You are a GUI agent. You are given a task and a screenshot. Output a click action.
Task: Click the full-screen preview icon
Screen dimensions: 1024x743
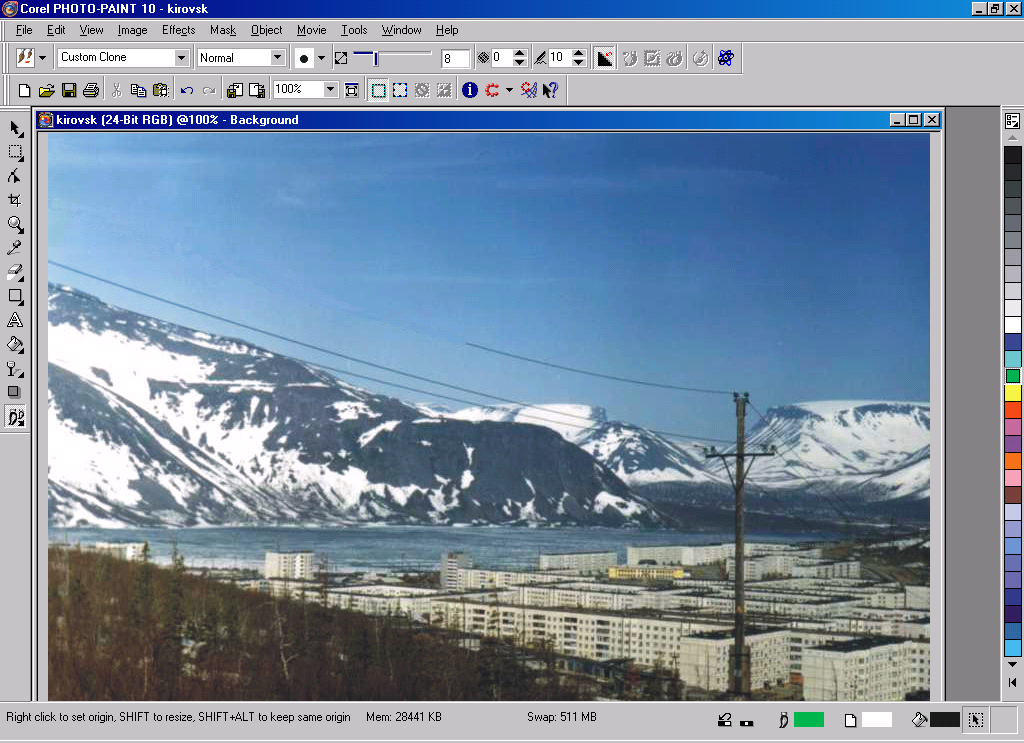point(351,90)
